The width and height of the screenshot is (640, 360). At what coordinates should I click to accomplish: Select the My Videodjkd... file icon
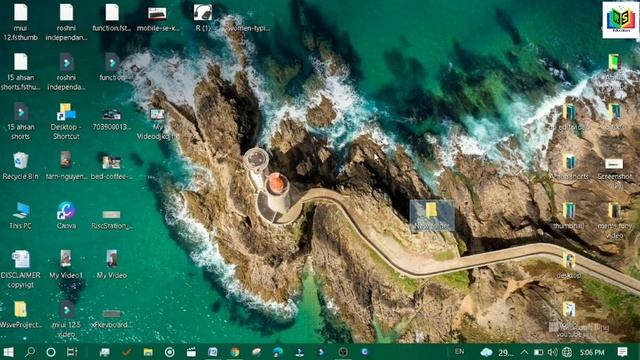157,115
